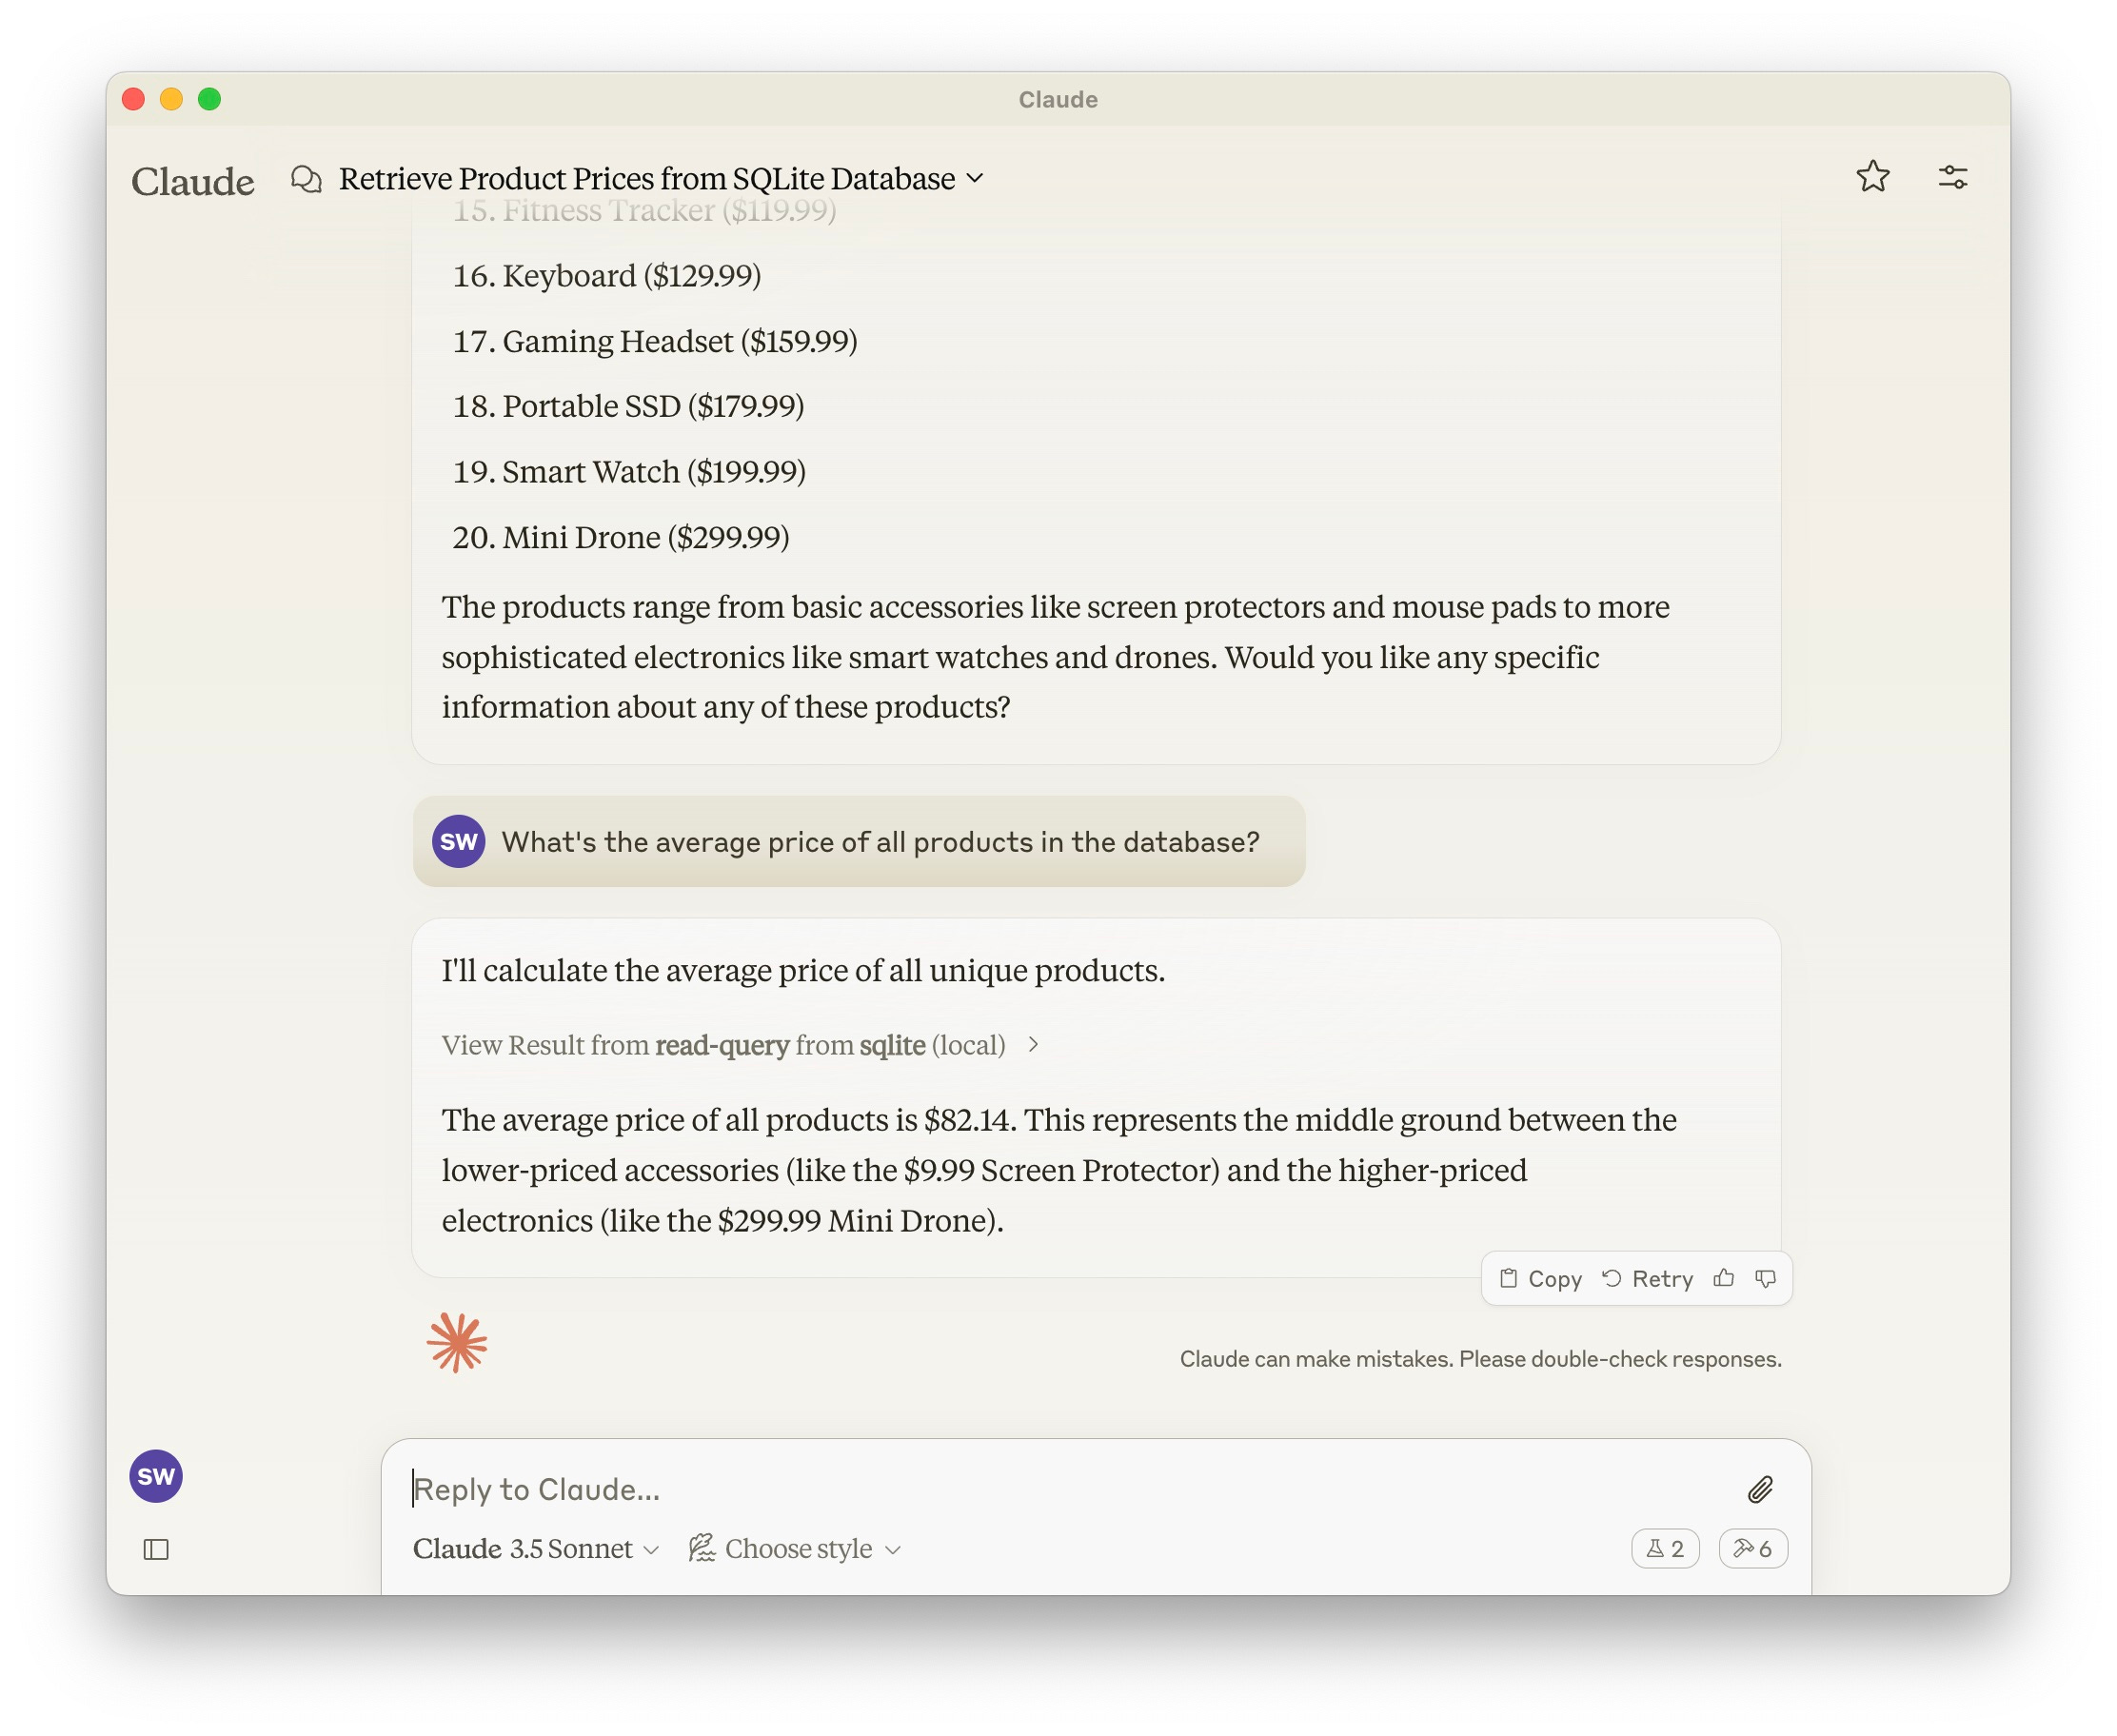Copy the assistant response
The height and width of the screenshot is (1736, 2117).
(1540, 1278)
